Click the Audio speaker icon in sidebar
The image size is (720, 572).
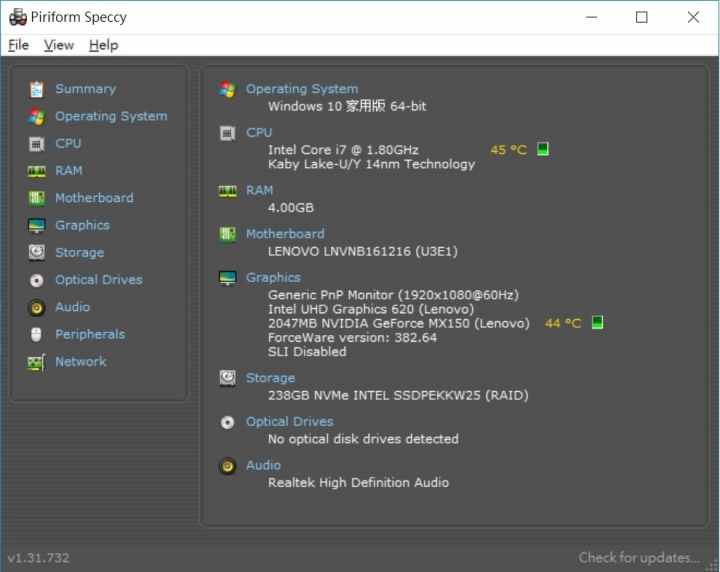(x=37, y=308)
